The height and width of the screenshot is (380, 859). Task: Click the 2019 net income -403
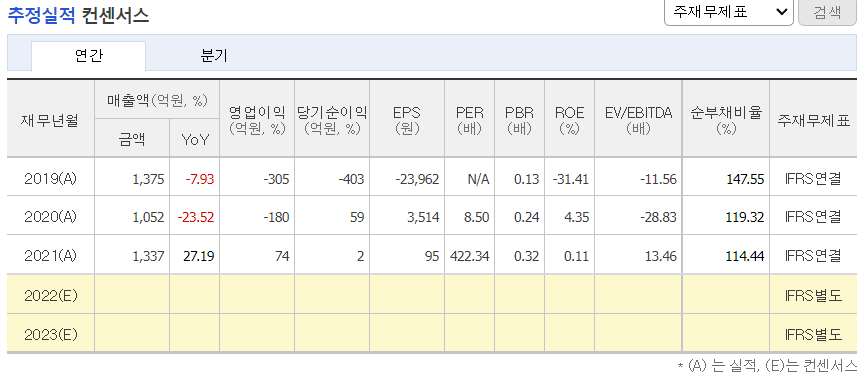[x=351, y=179]
